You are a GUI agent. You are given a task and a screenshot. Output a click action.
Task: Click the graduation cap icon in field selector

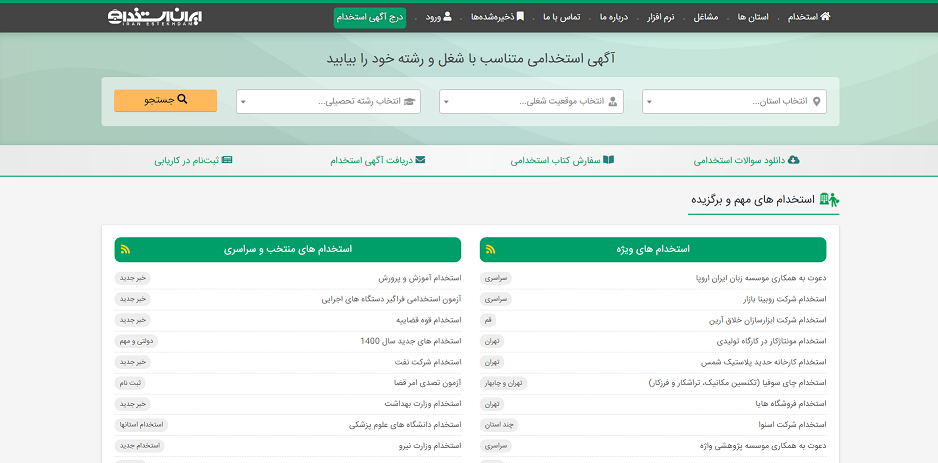click(x=409, y=101)
